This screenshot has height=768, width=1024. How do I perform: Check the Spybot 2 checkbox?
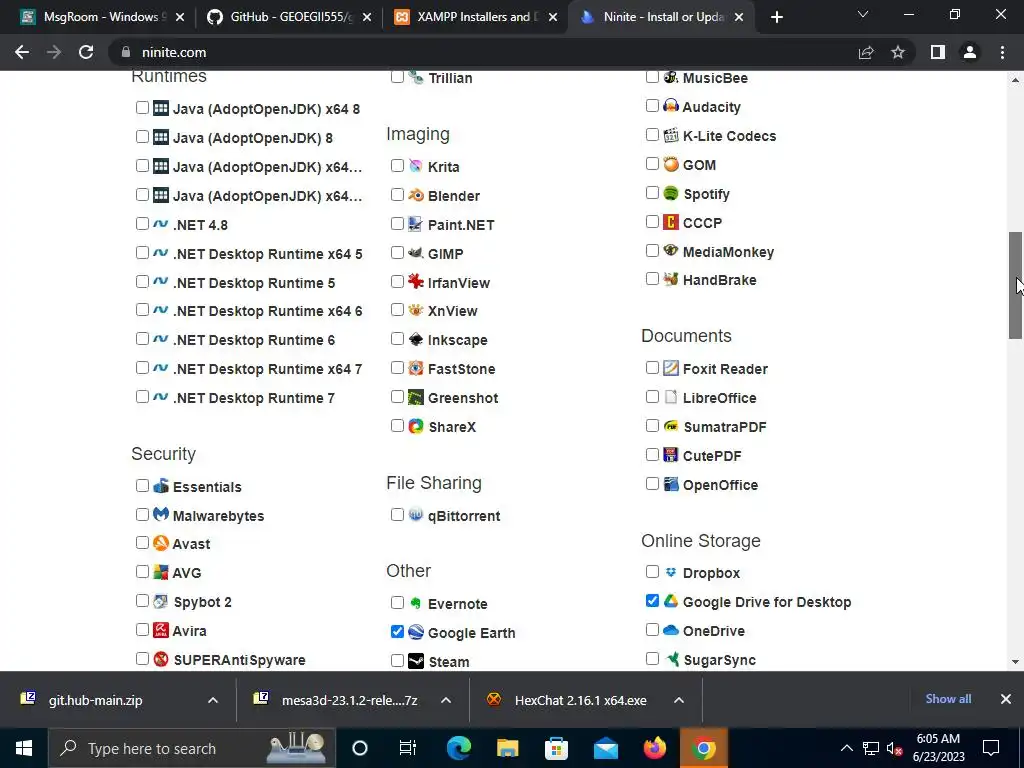[142, 601]
